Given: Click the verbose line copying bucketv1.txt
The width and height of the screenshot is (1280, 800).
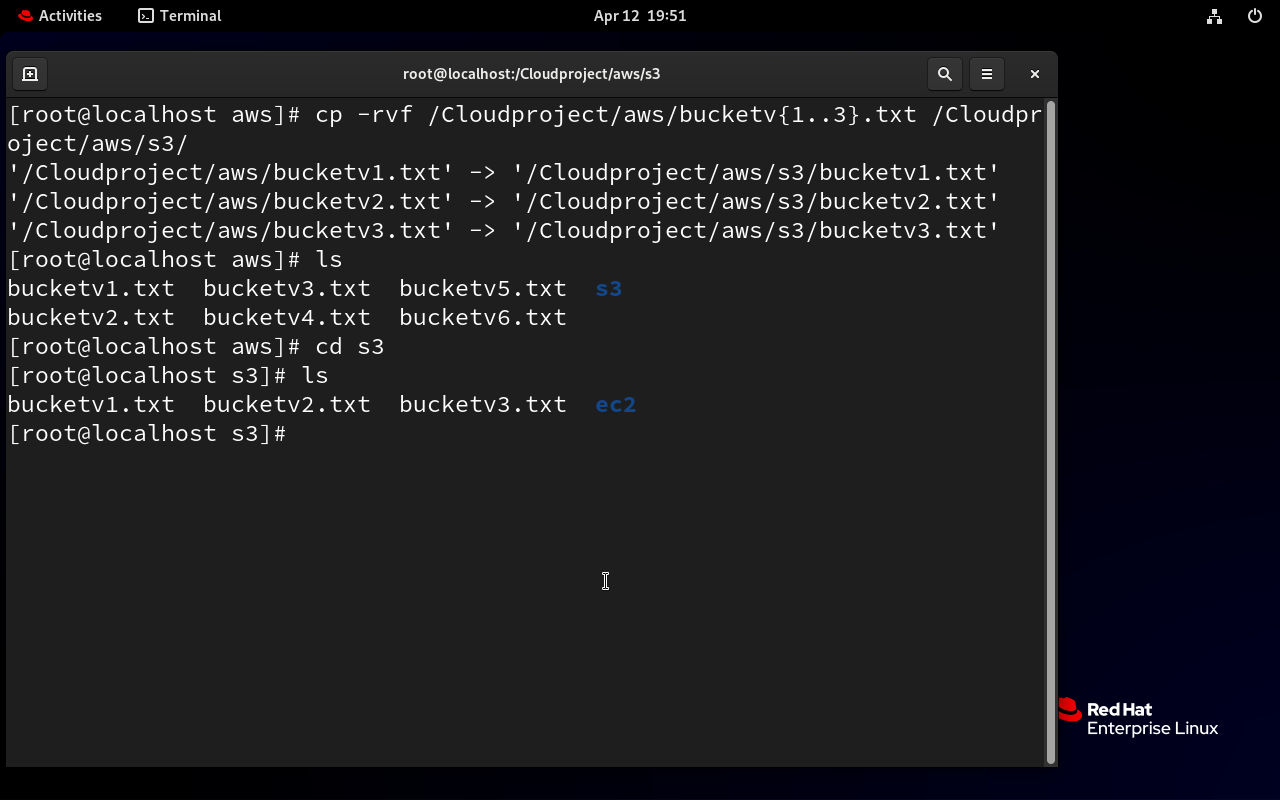Looking at the screenshot, I should [504, 173].
